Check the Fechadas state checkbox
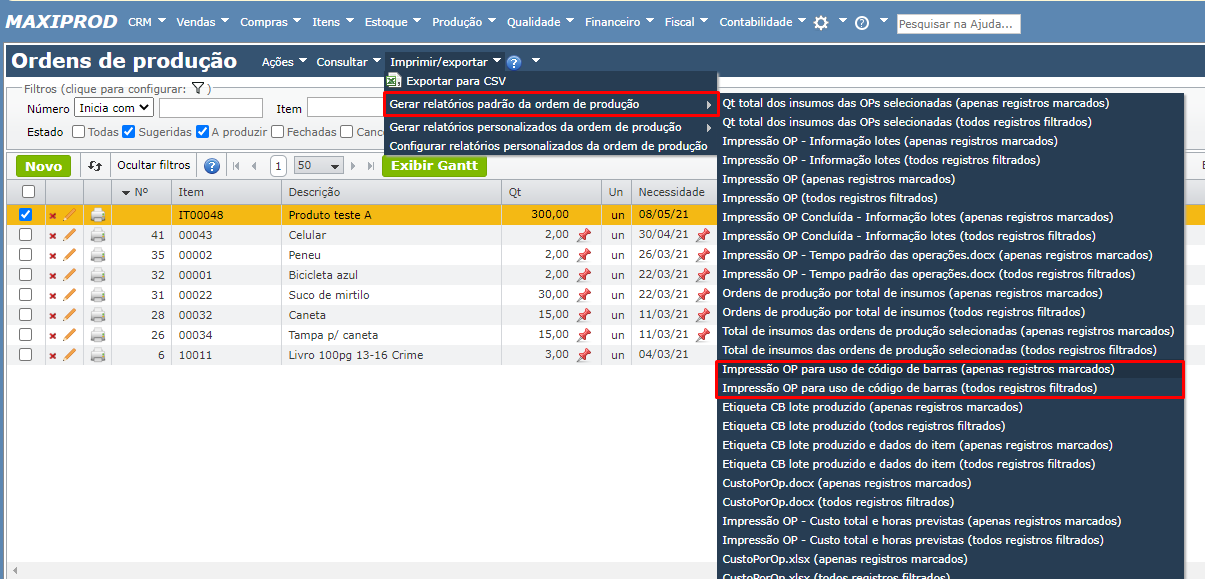 coord(275,131)
